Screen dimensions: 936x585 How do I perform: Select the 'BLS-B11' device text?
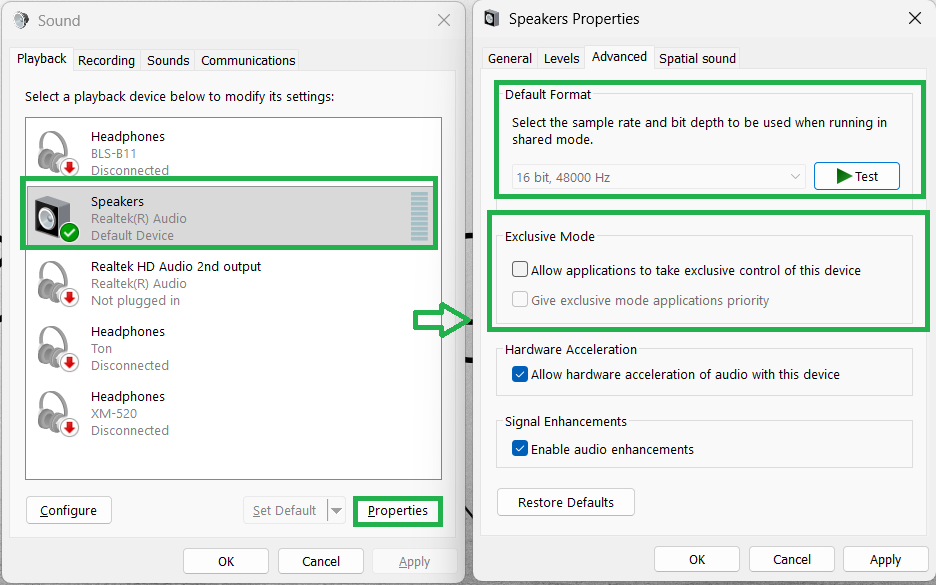[113, 153]
